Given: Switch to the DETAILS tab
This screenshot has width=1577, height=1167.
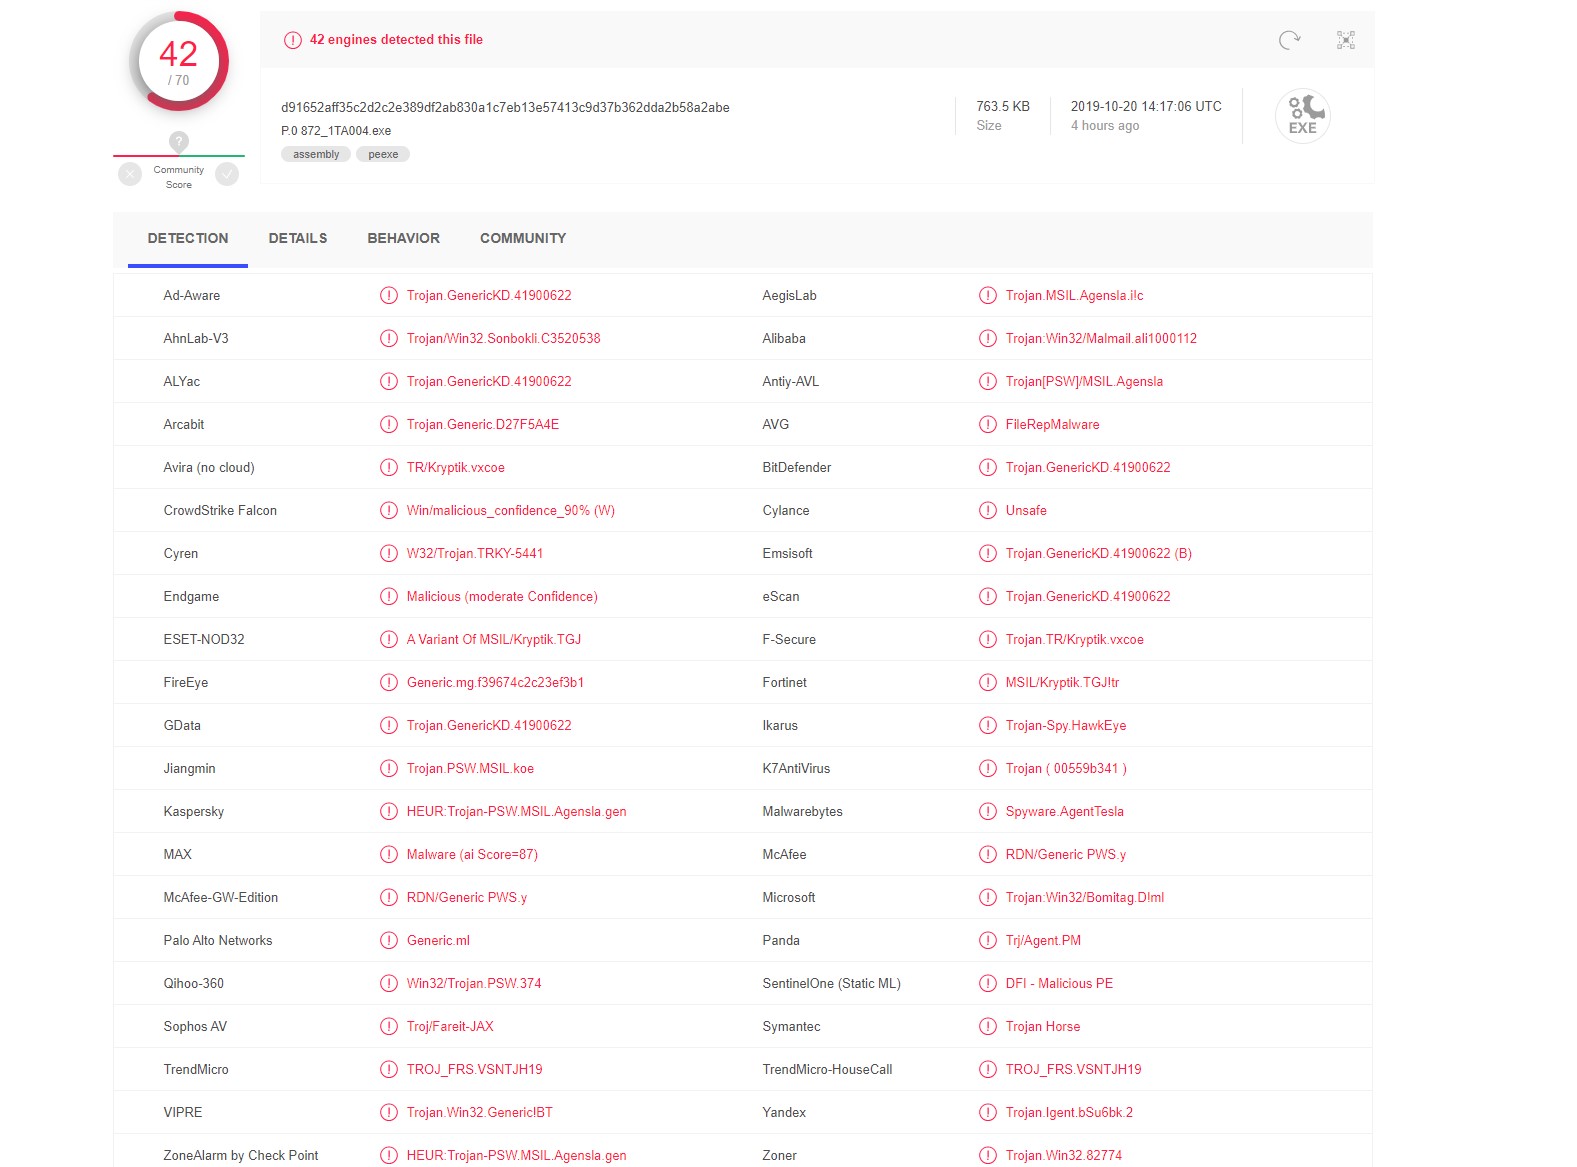Looking at the screenshot, I should (x=297, y=238).
